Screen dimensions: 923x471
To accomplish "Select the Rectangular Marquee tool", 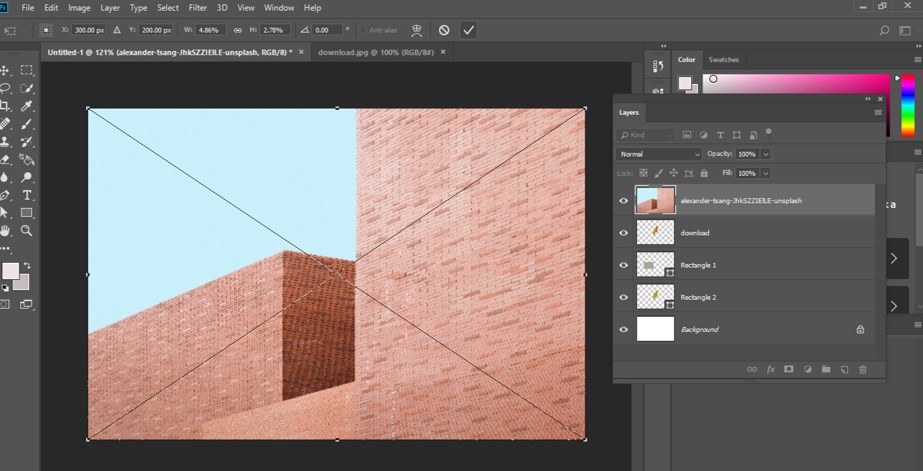I will [26, 71].
